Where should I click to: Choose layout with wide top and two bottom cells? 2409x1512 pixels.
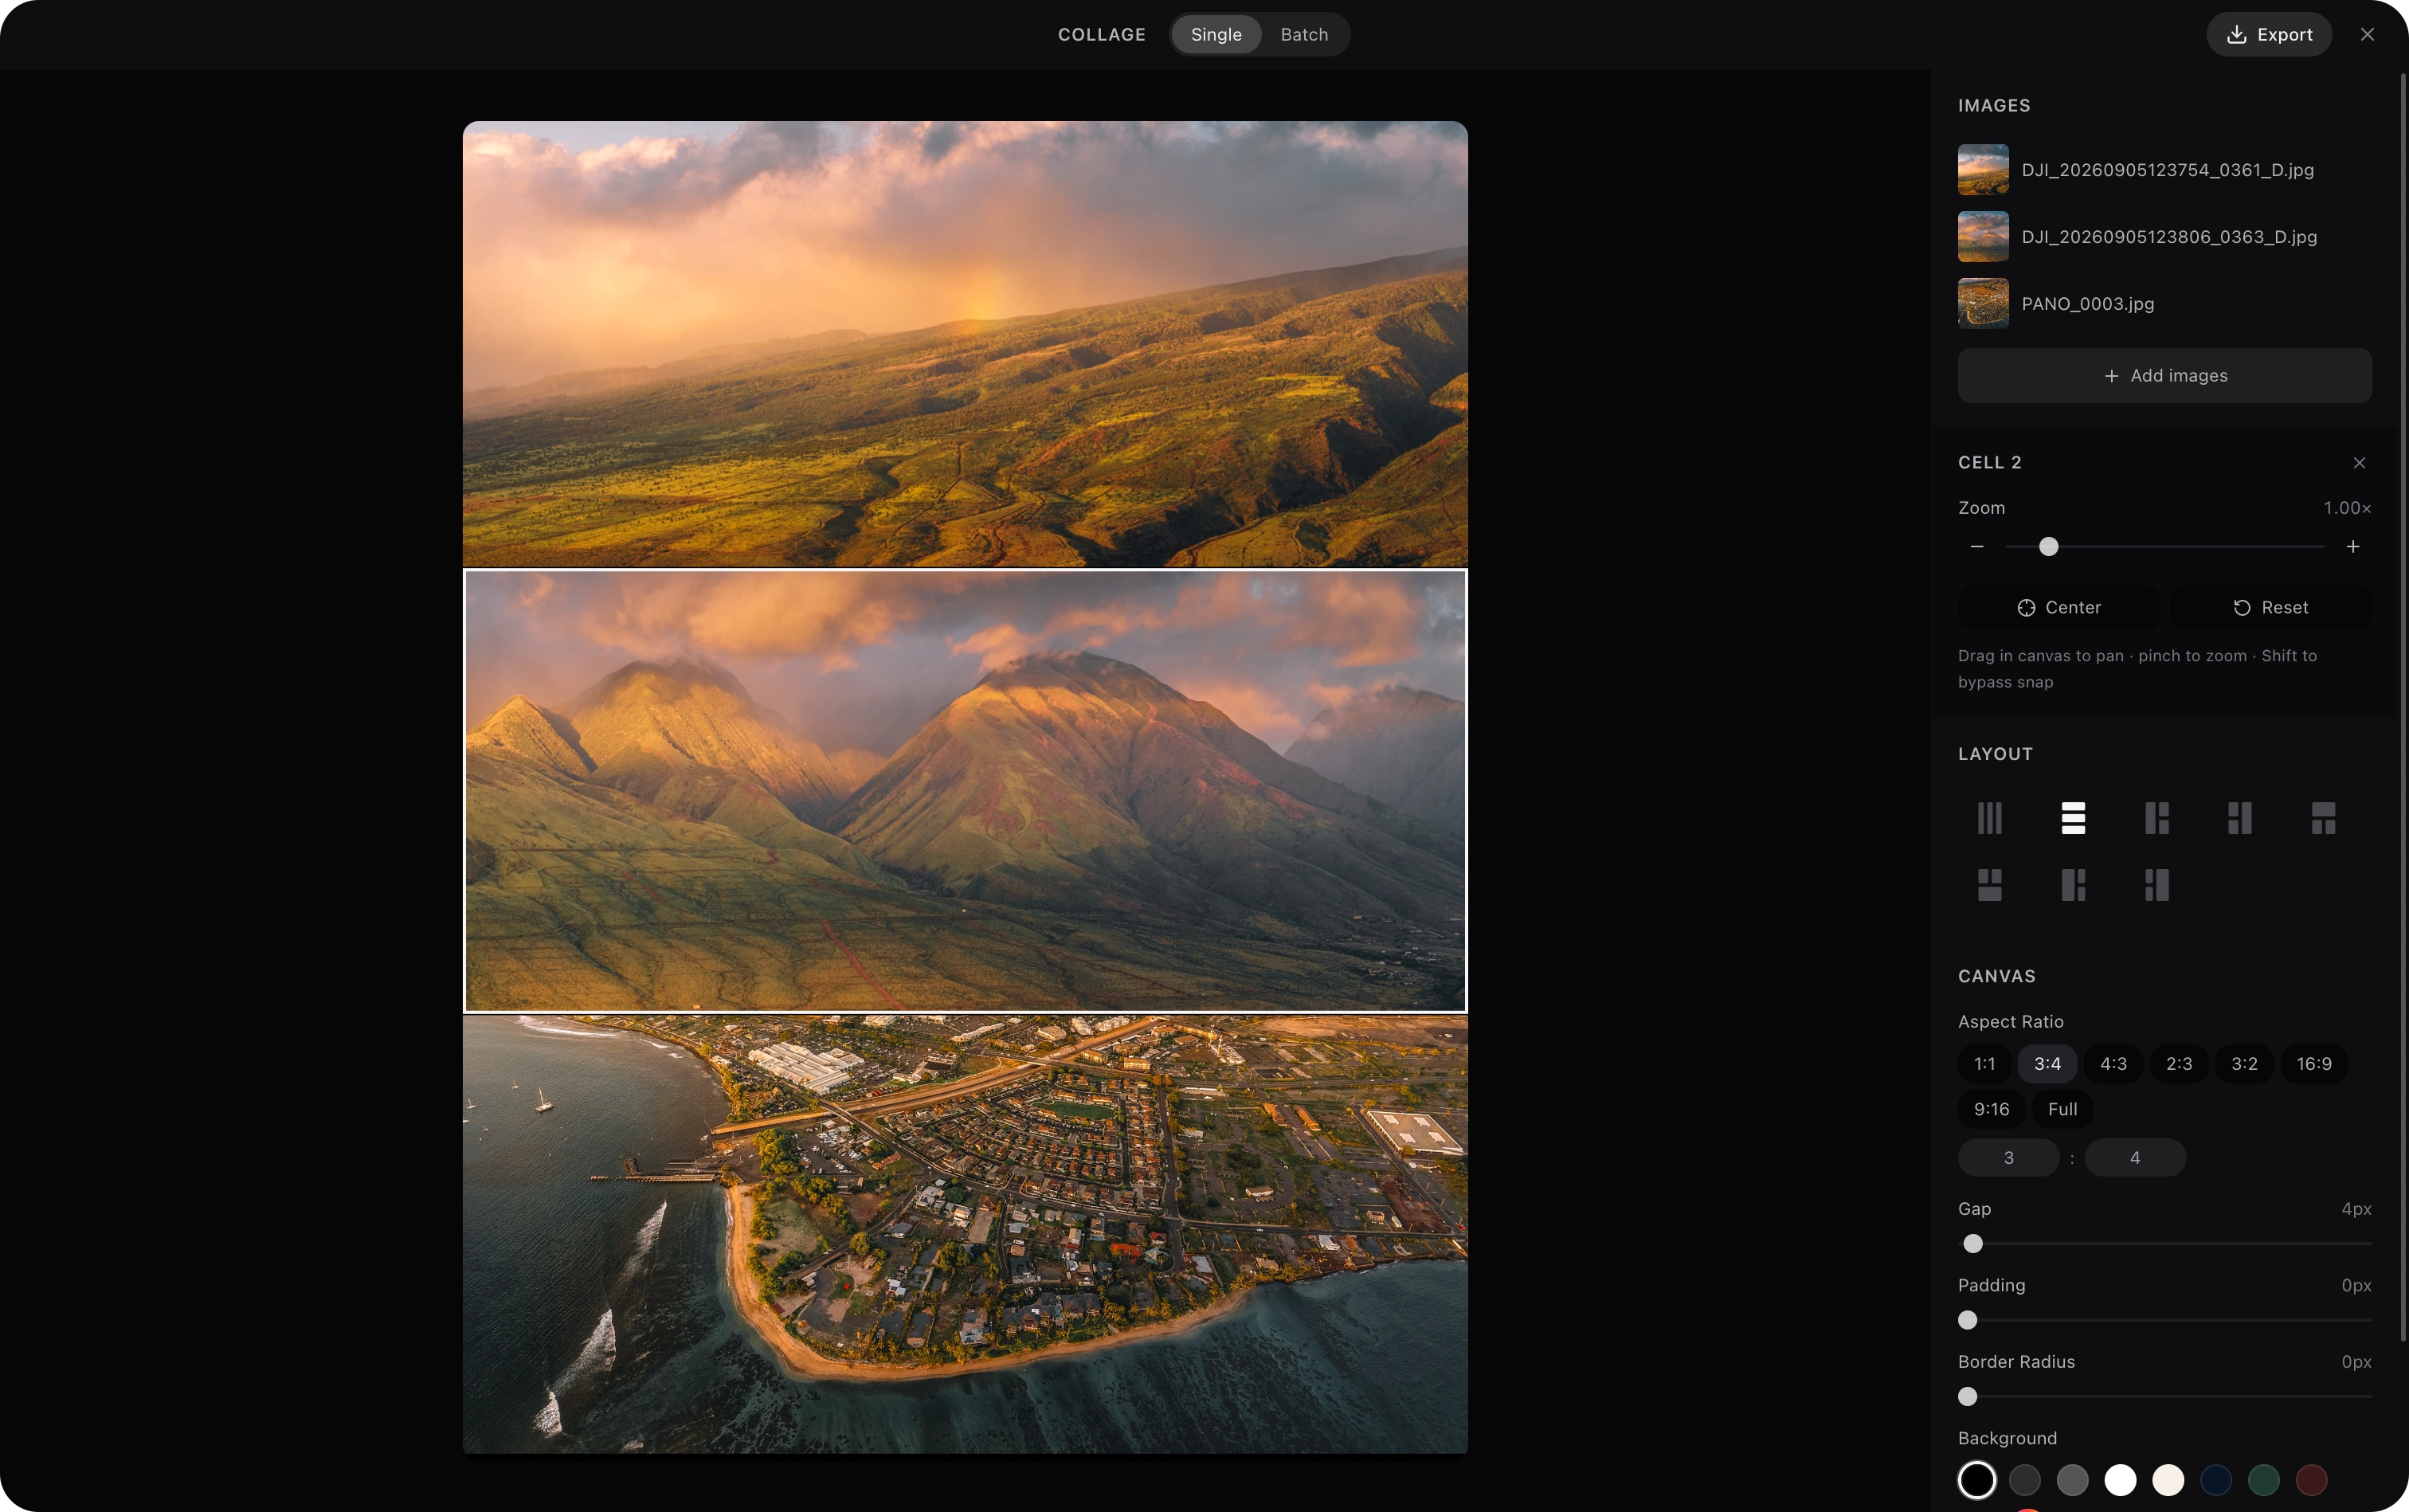pos(2323,818)
